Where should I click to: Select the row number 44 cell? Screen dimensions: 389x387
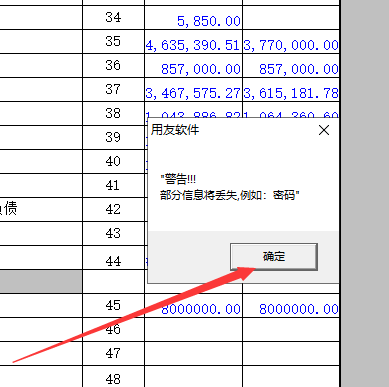pyautogui.click(x=113, y=258)
